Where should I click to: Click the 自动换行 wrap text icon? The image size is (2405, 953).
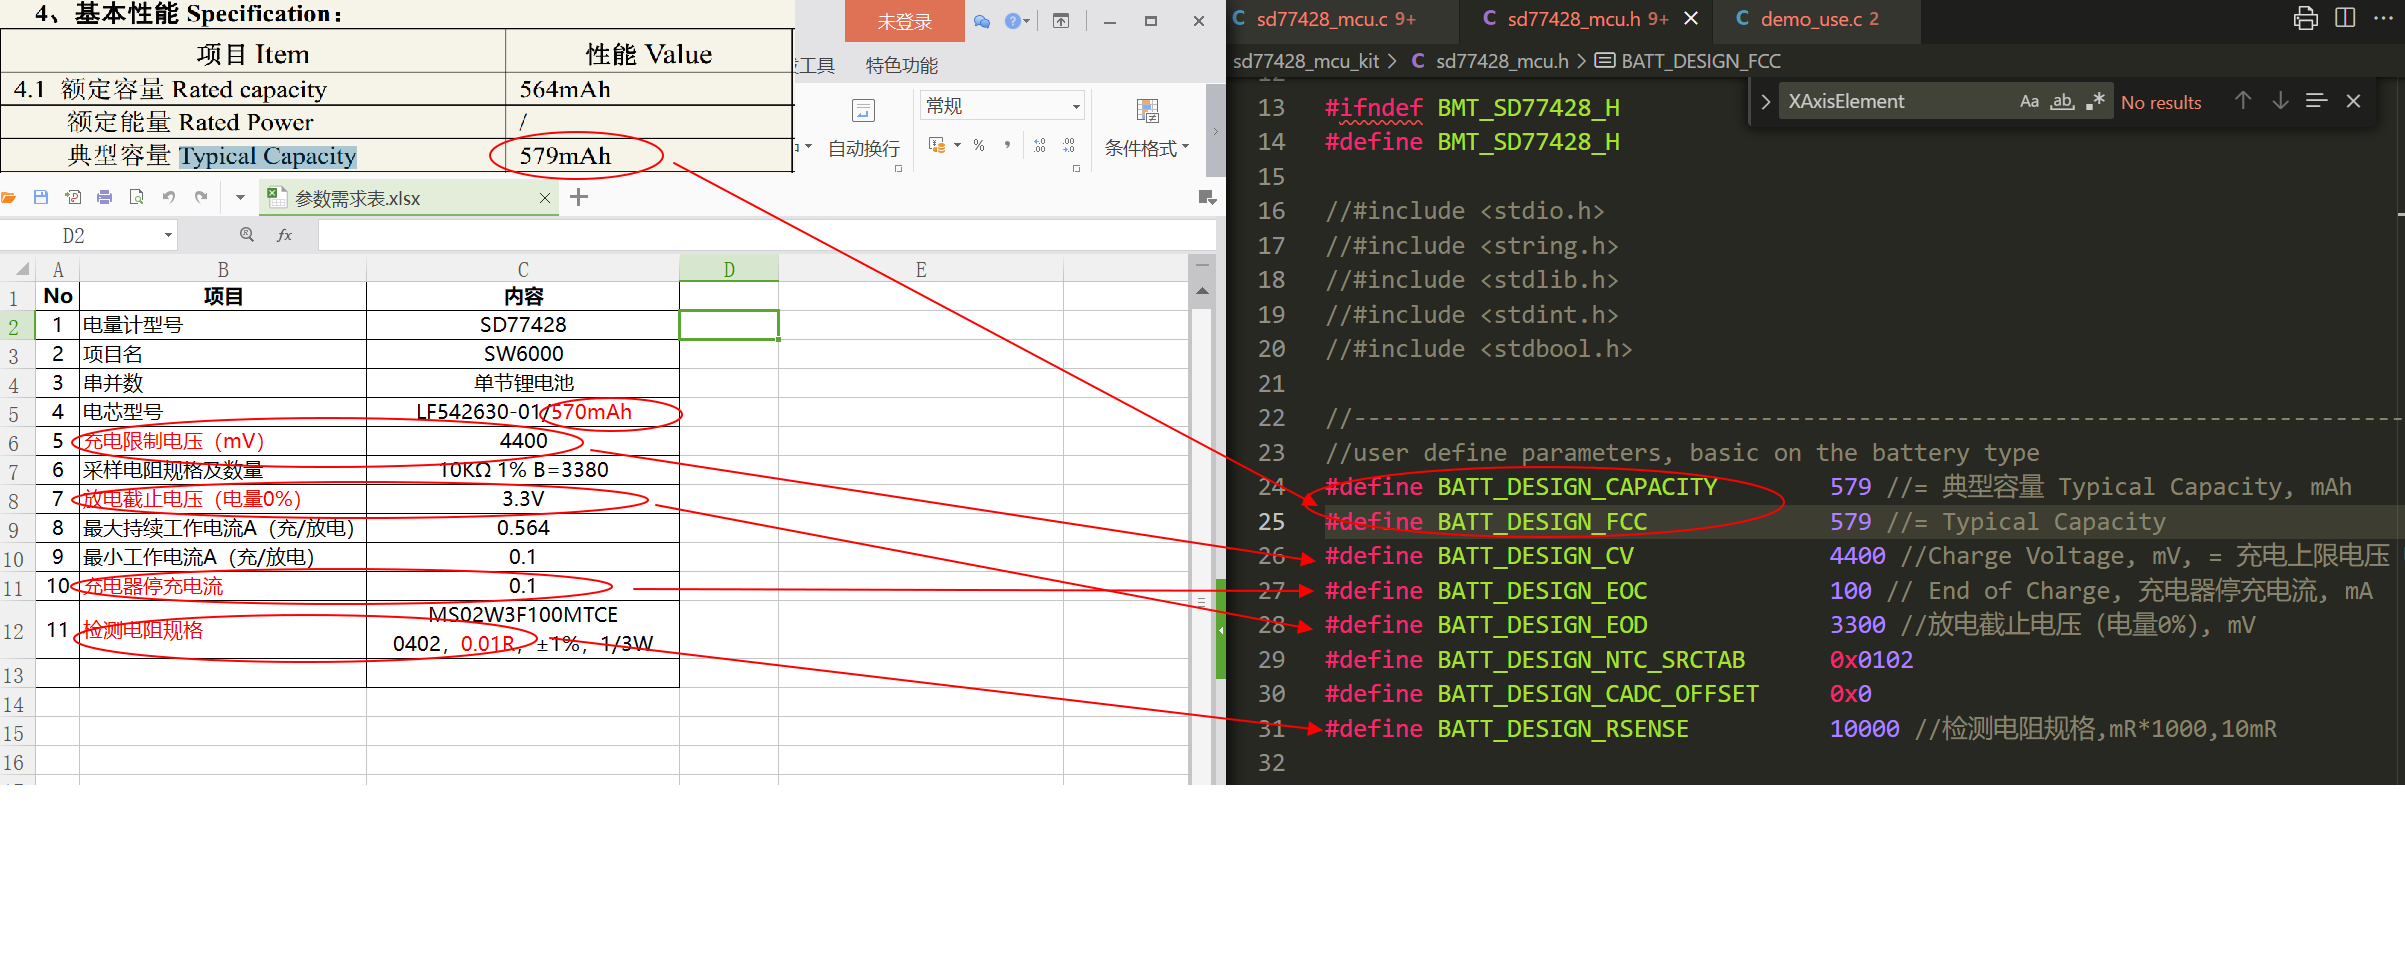coord(863,111)
